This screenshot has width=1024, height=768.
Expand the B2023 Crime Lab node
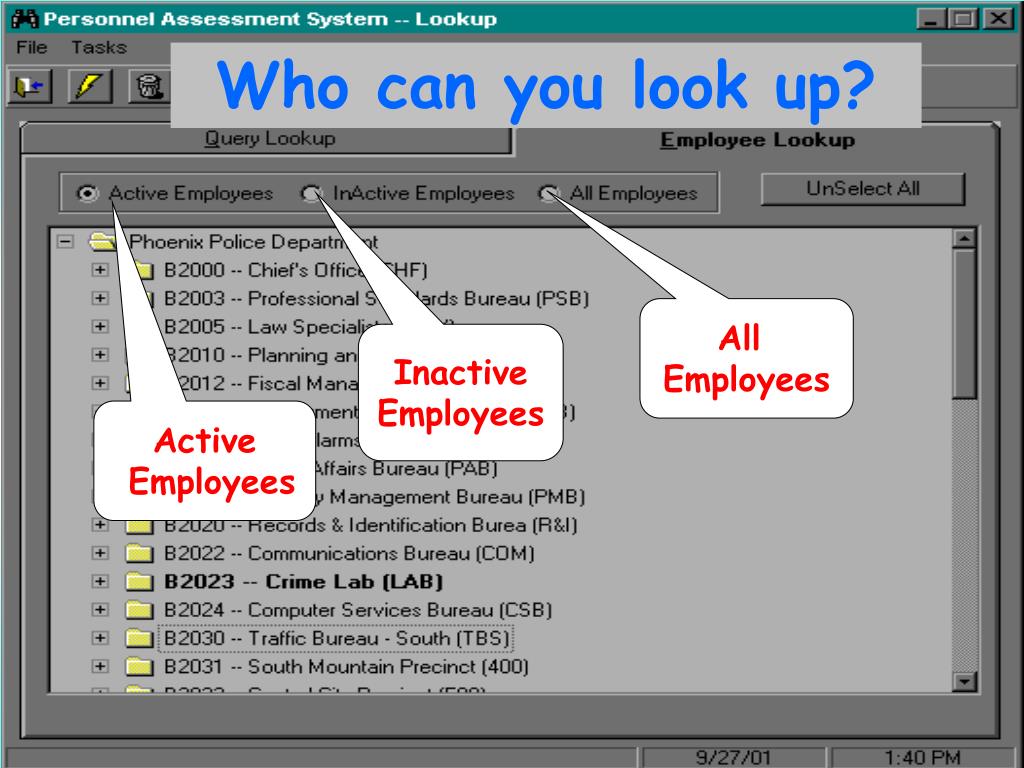100,582
